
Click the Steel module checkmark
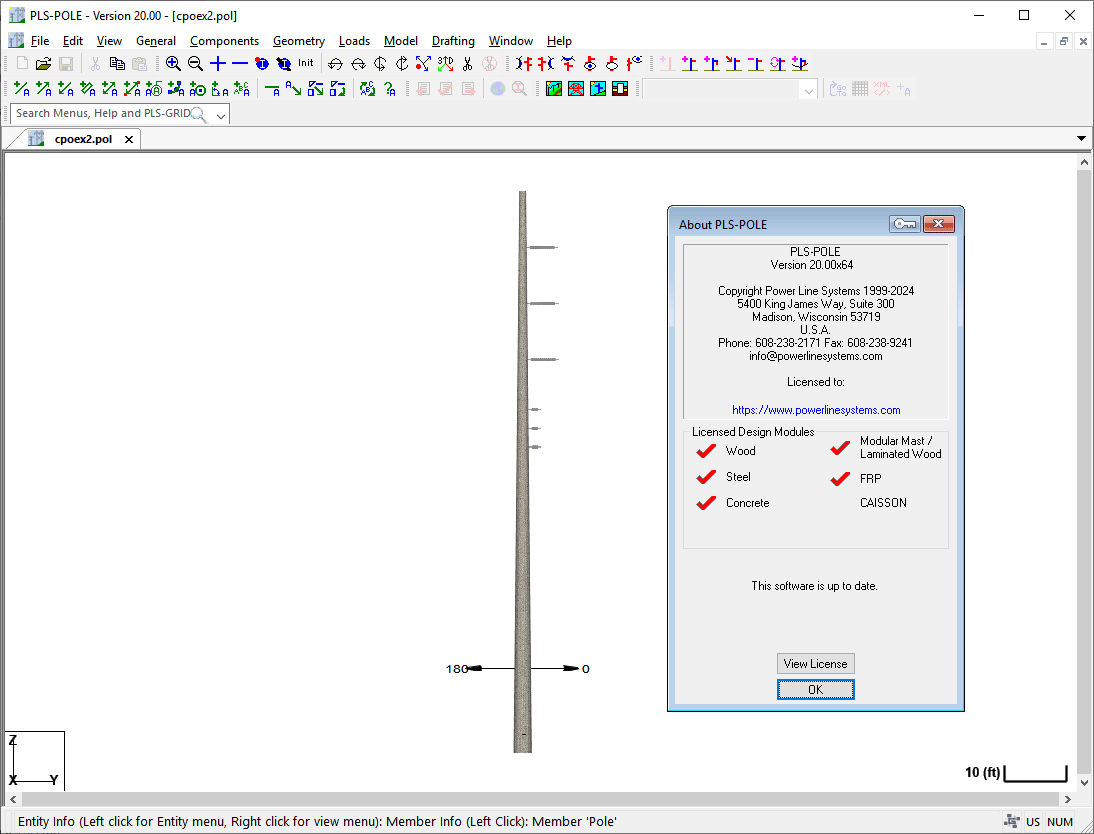click(x=706, y=477)
